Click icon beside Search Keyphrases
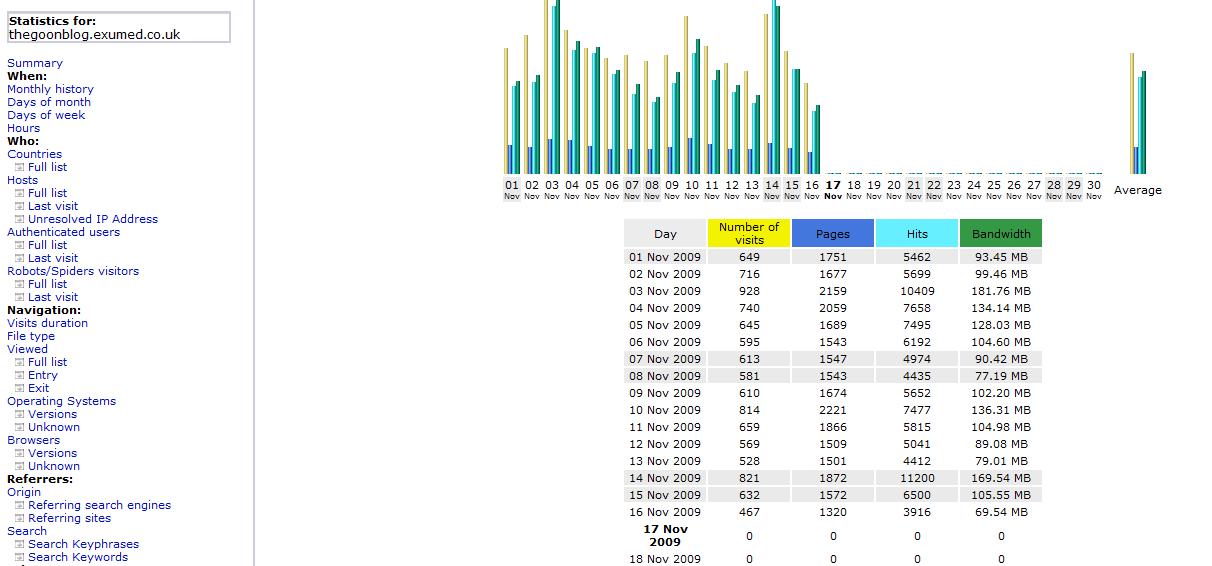 click(19, 544)
